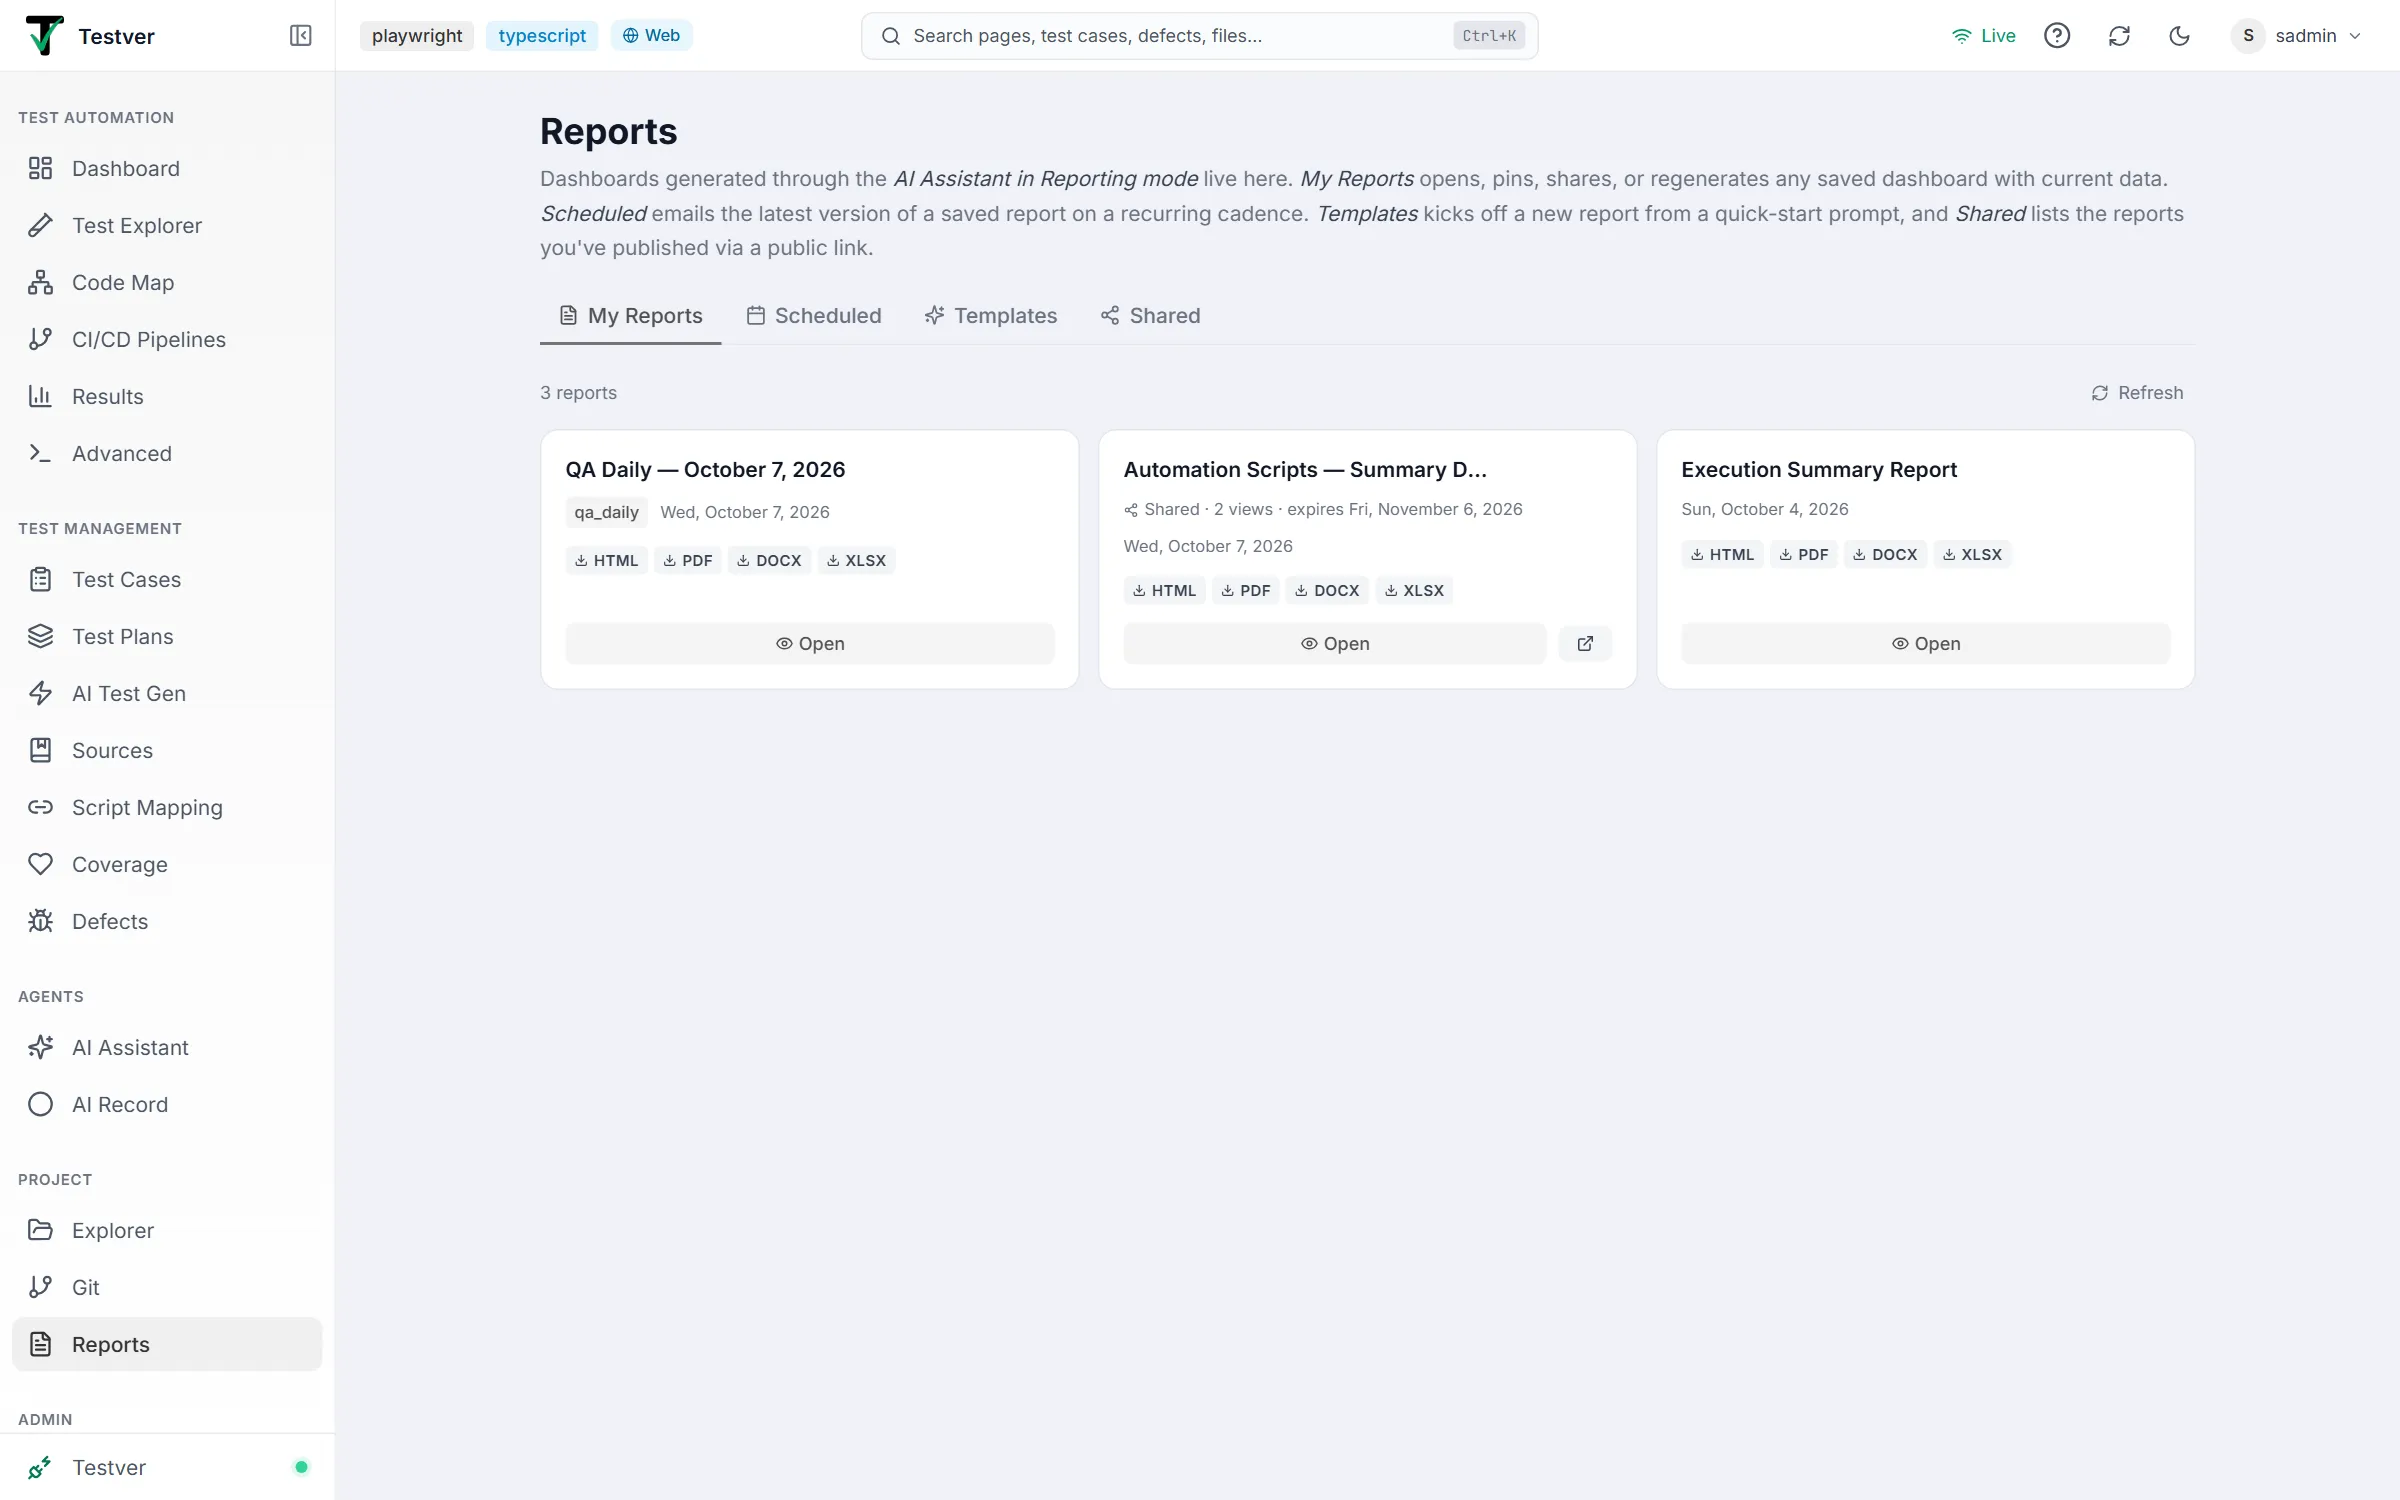The height and width of the screenshot is (1500, 2400).
Task: Launch AI Assistant
Action: [167, 1047]
